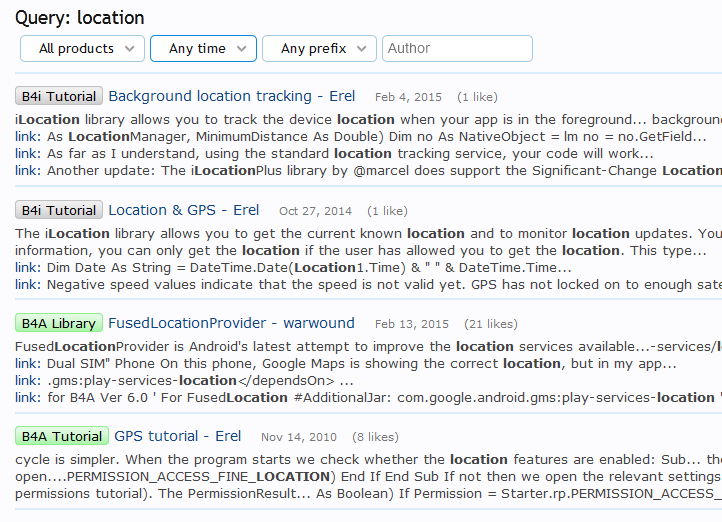Click the Query: location heading
Viewport: 722px width, 522px height.
point(79,17)
